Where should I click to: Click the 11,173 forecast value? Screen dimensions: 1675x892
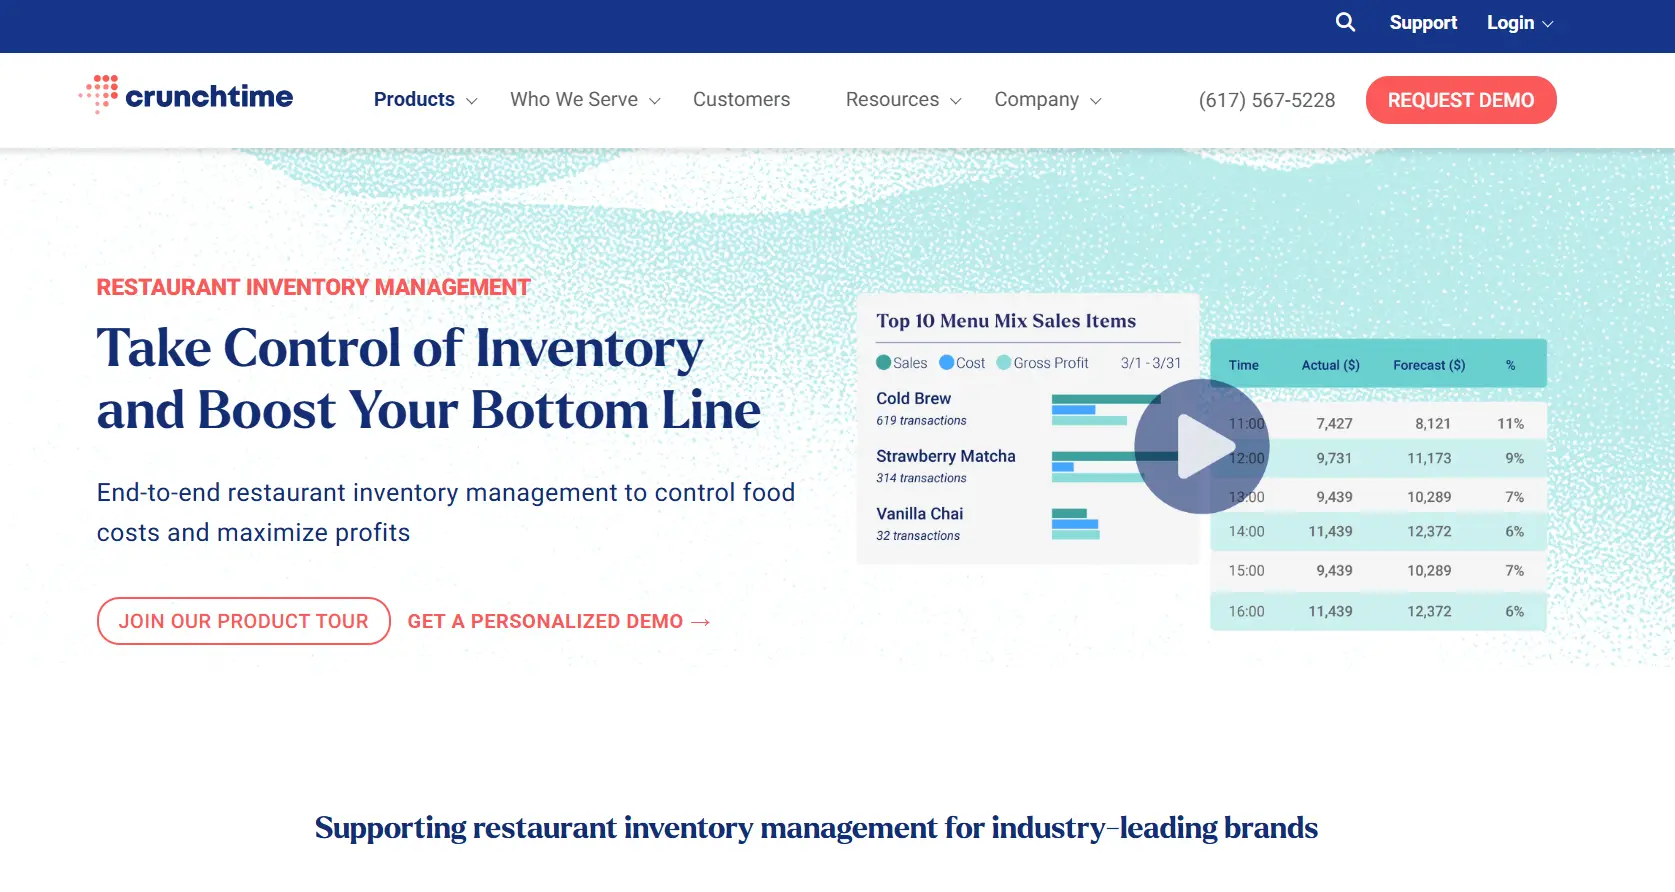coord(1429,458)
